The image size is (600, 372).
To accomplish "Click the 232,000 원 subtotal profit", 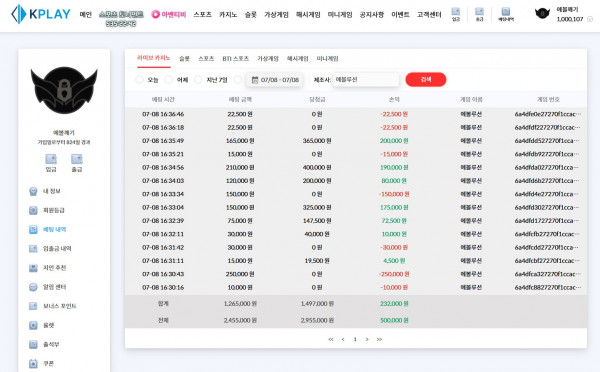I will pos(394,303).
